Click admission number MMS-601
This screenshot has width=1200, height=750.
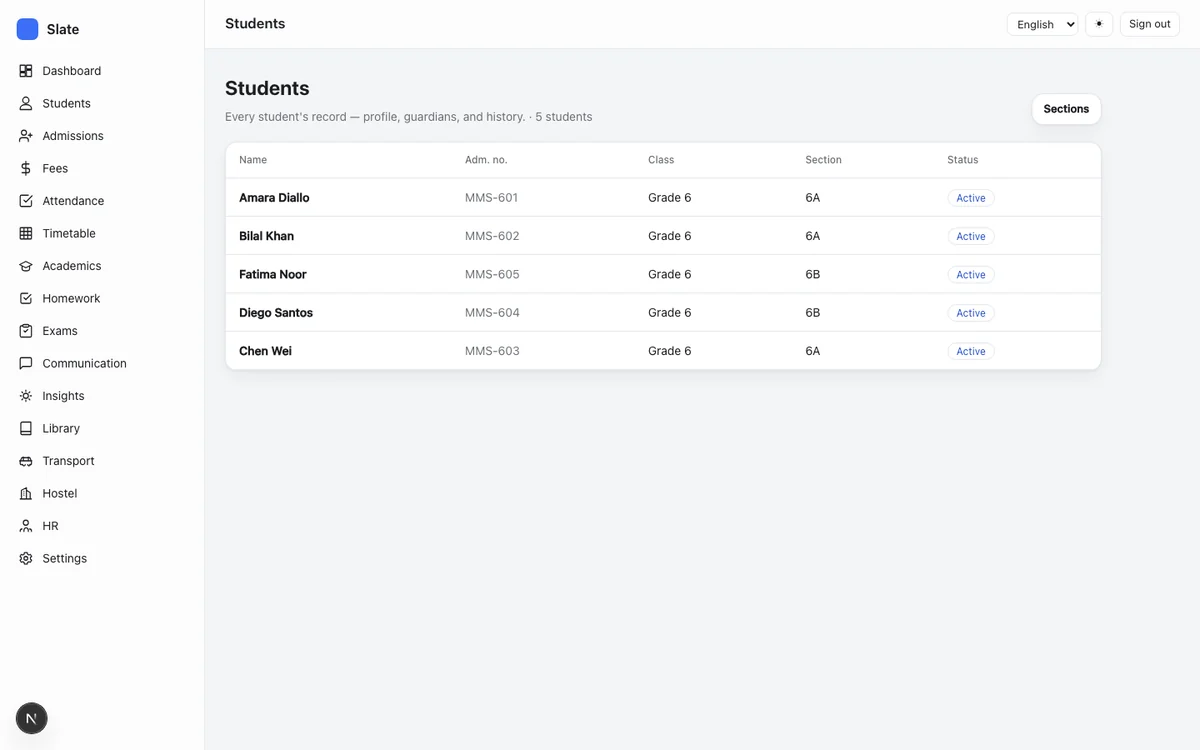[492, 198]
